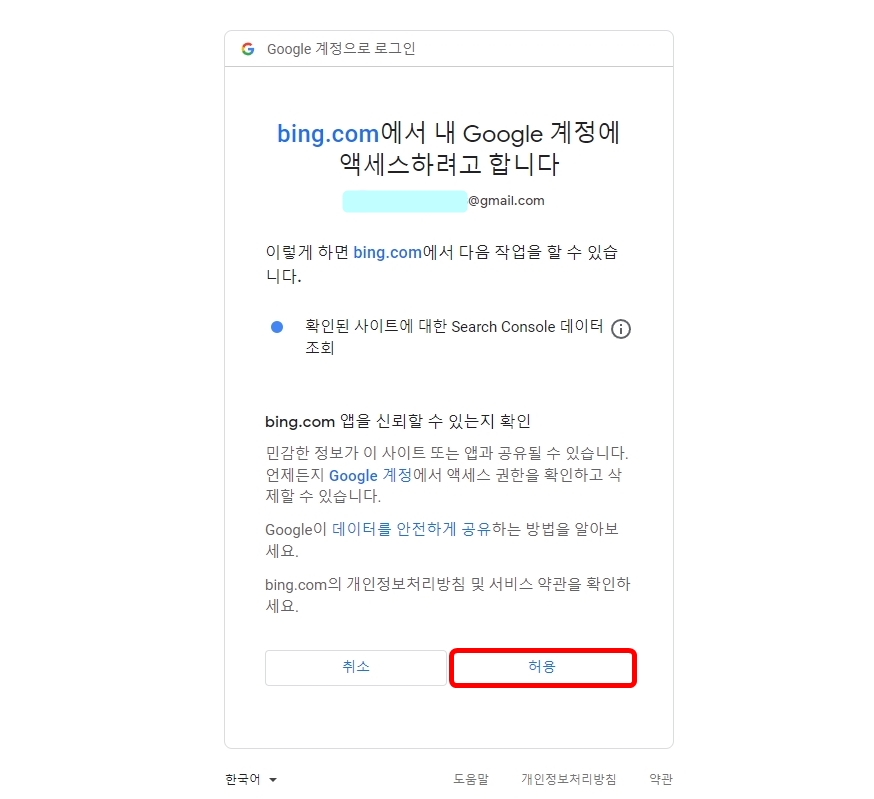
Task: Open the bing.com link in the heading
Action: point(327,132)
